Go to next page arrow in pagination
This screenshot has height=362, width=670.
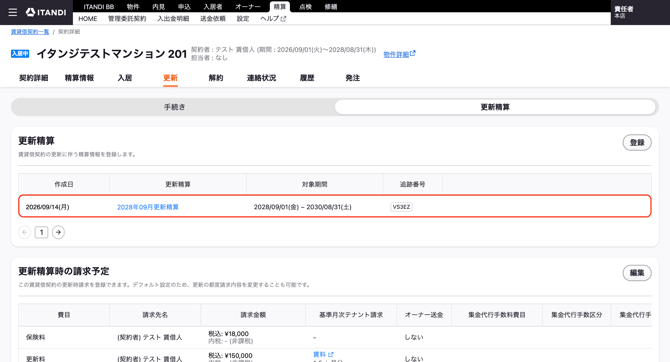58,232
